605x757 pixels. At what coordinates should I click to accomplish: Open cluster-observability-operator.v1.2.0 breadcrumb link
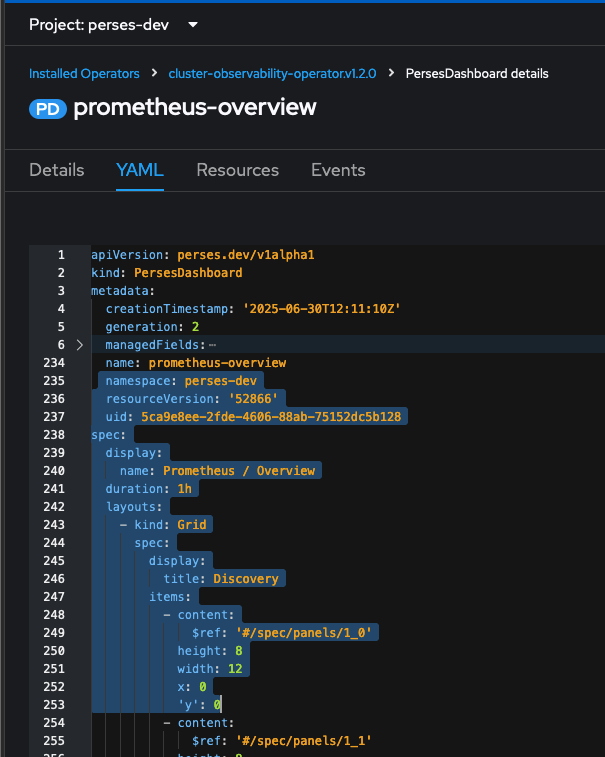(272, 74)
